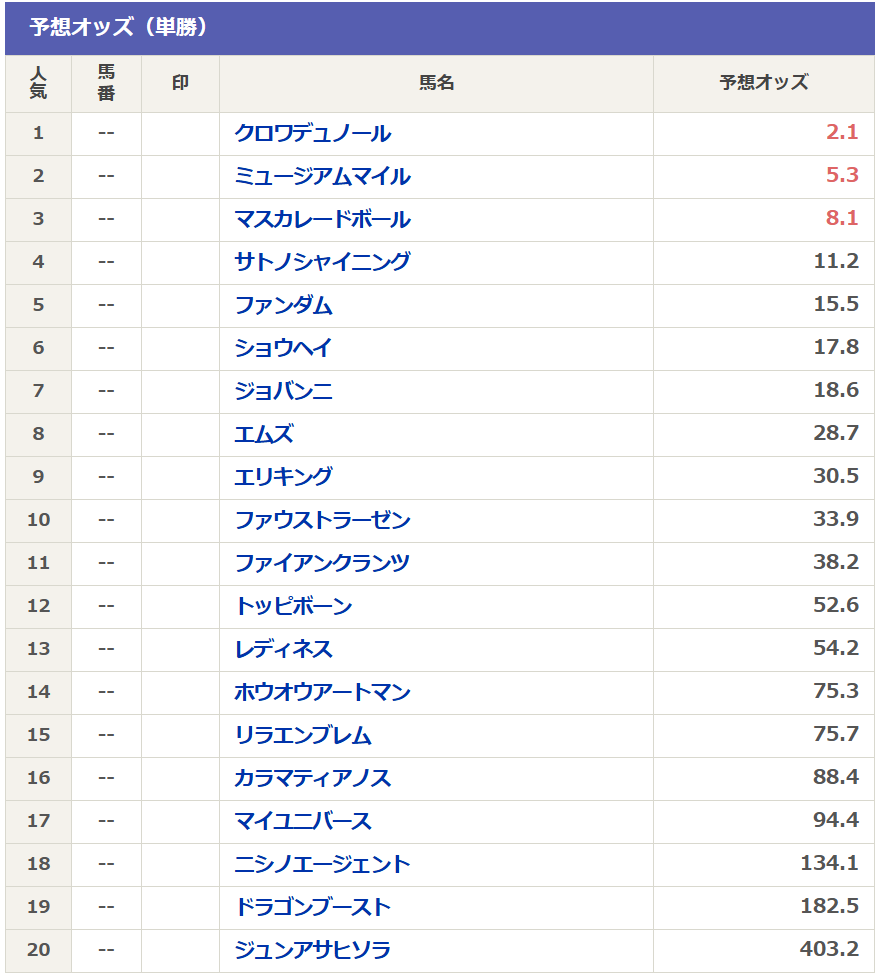The width and height of the screenshot is (882, 978).
Task: Click the 予想オッズ column header
Action: (x=764, y=84)
